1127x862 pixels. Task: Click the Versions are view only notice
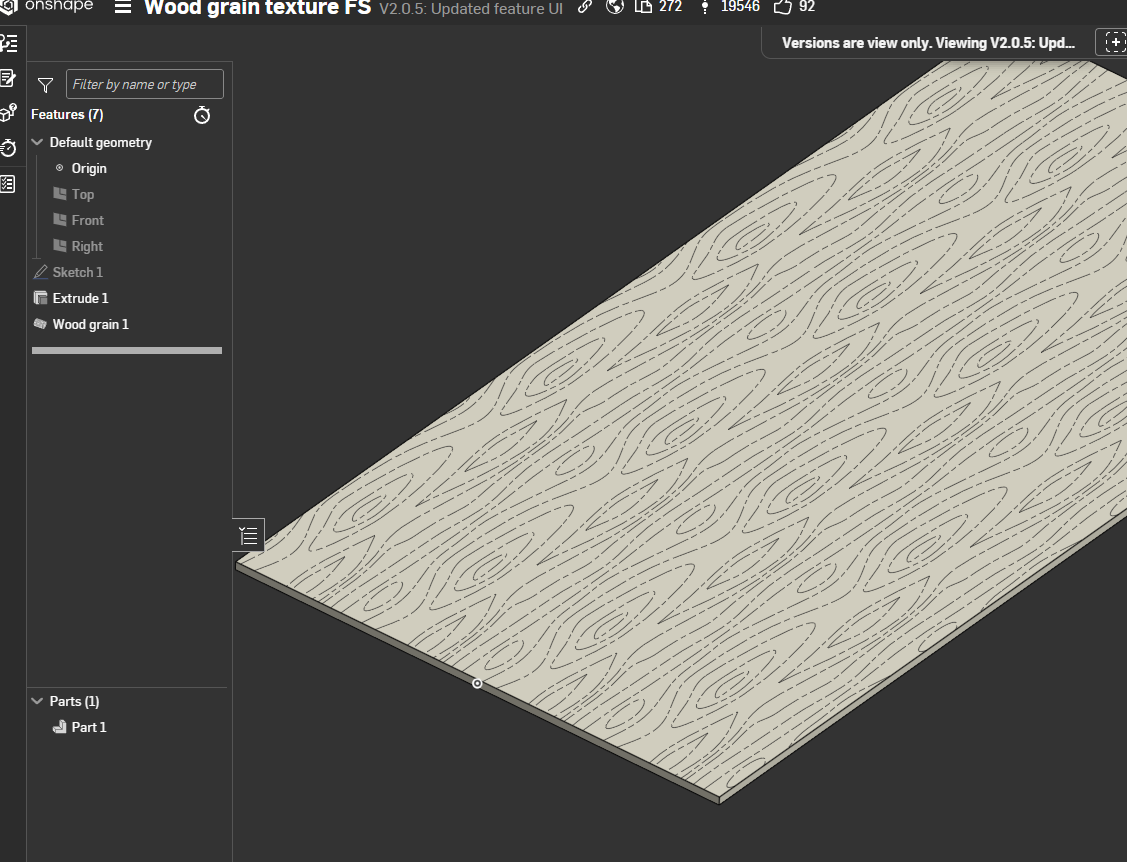click(x=928, y=43)
